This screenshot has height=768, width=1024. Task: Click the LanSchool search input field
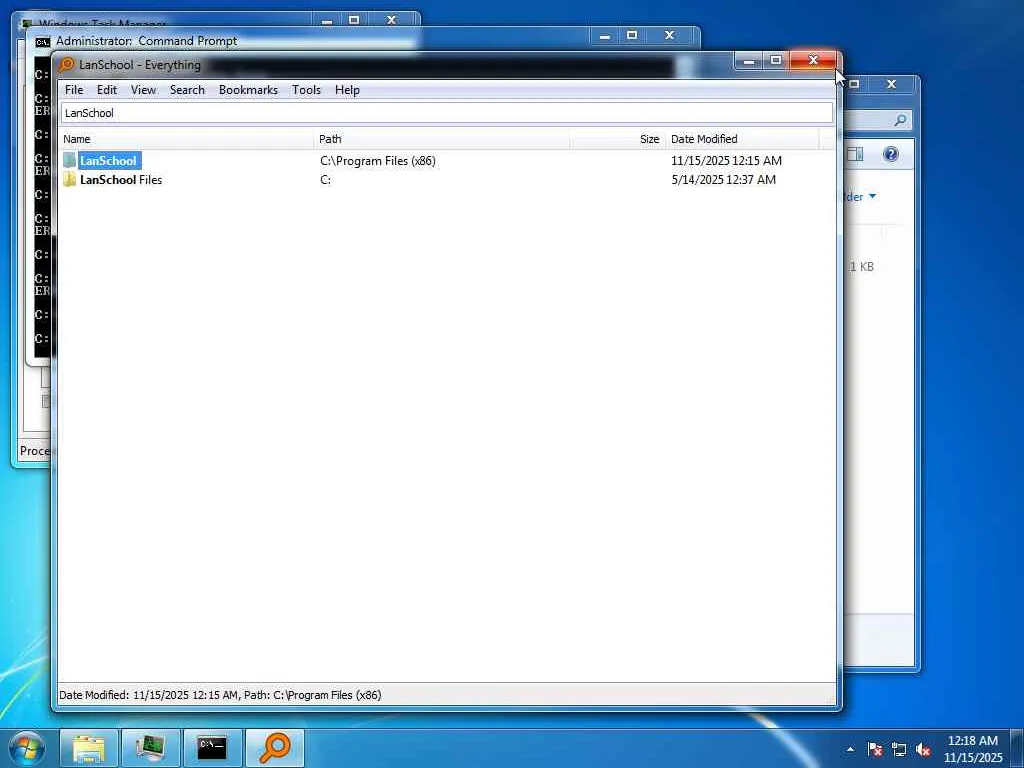(447, 113)
